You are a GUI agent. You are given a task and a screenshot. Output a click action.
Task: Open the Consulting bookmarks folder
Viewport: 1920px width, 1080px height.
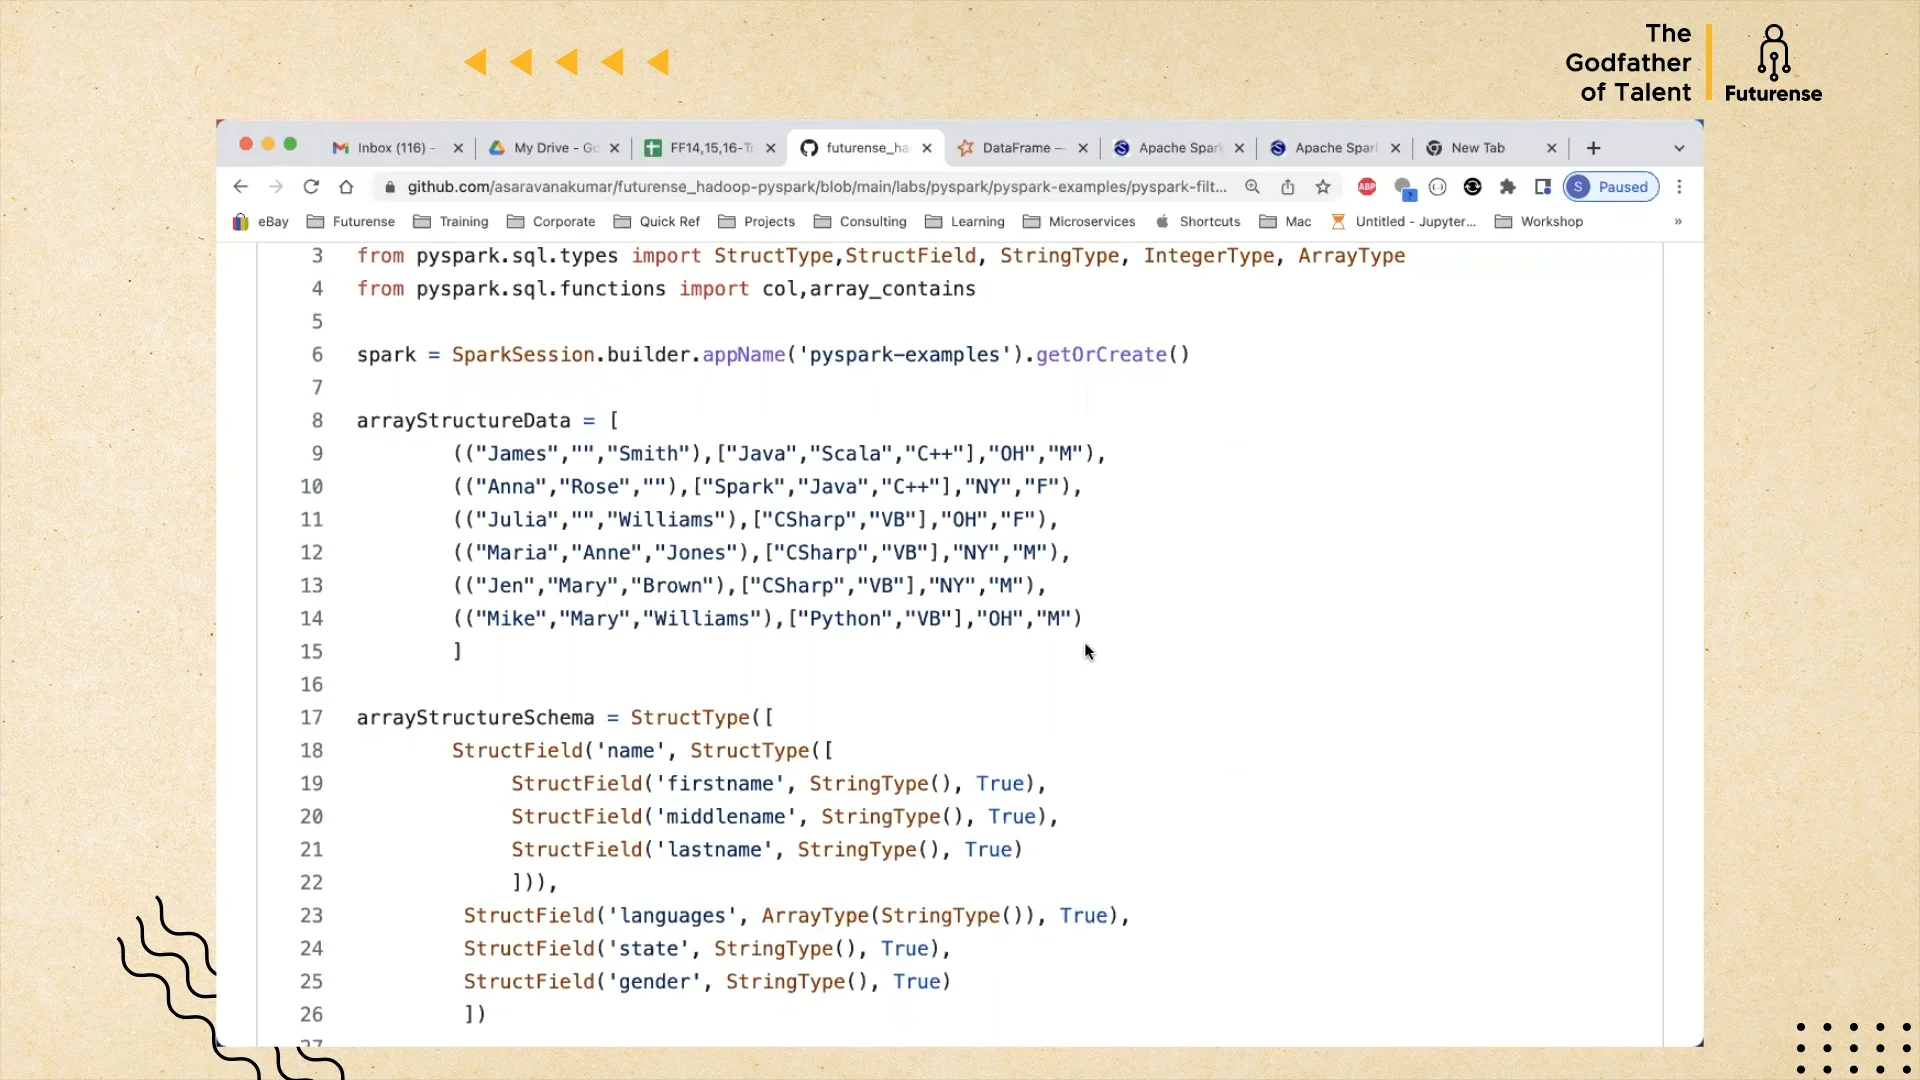click(860, 222)
